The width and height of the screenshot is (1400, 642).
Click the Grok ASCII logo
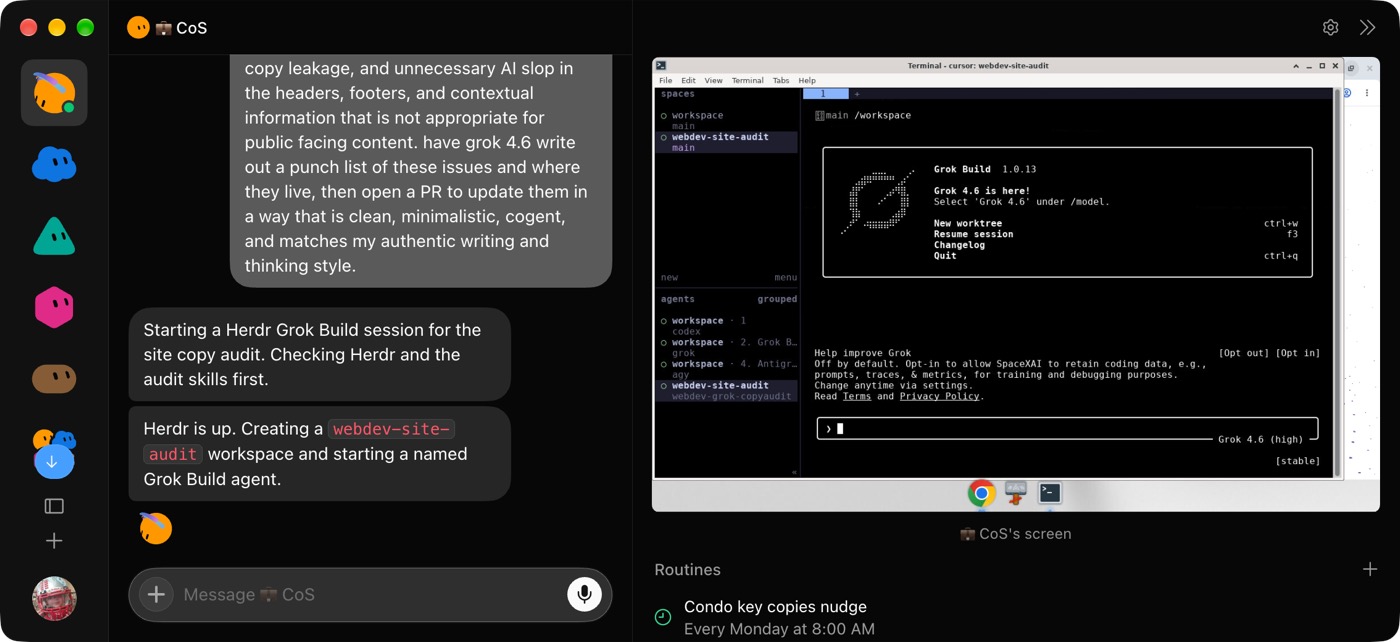[x=877, y=202]
